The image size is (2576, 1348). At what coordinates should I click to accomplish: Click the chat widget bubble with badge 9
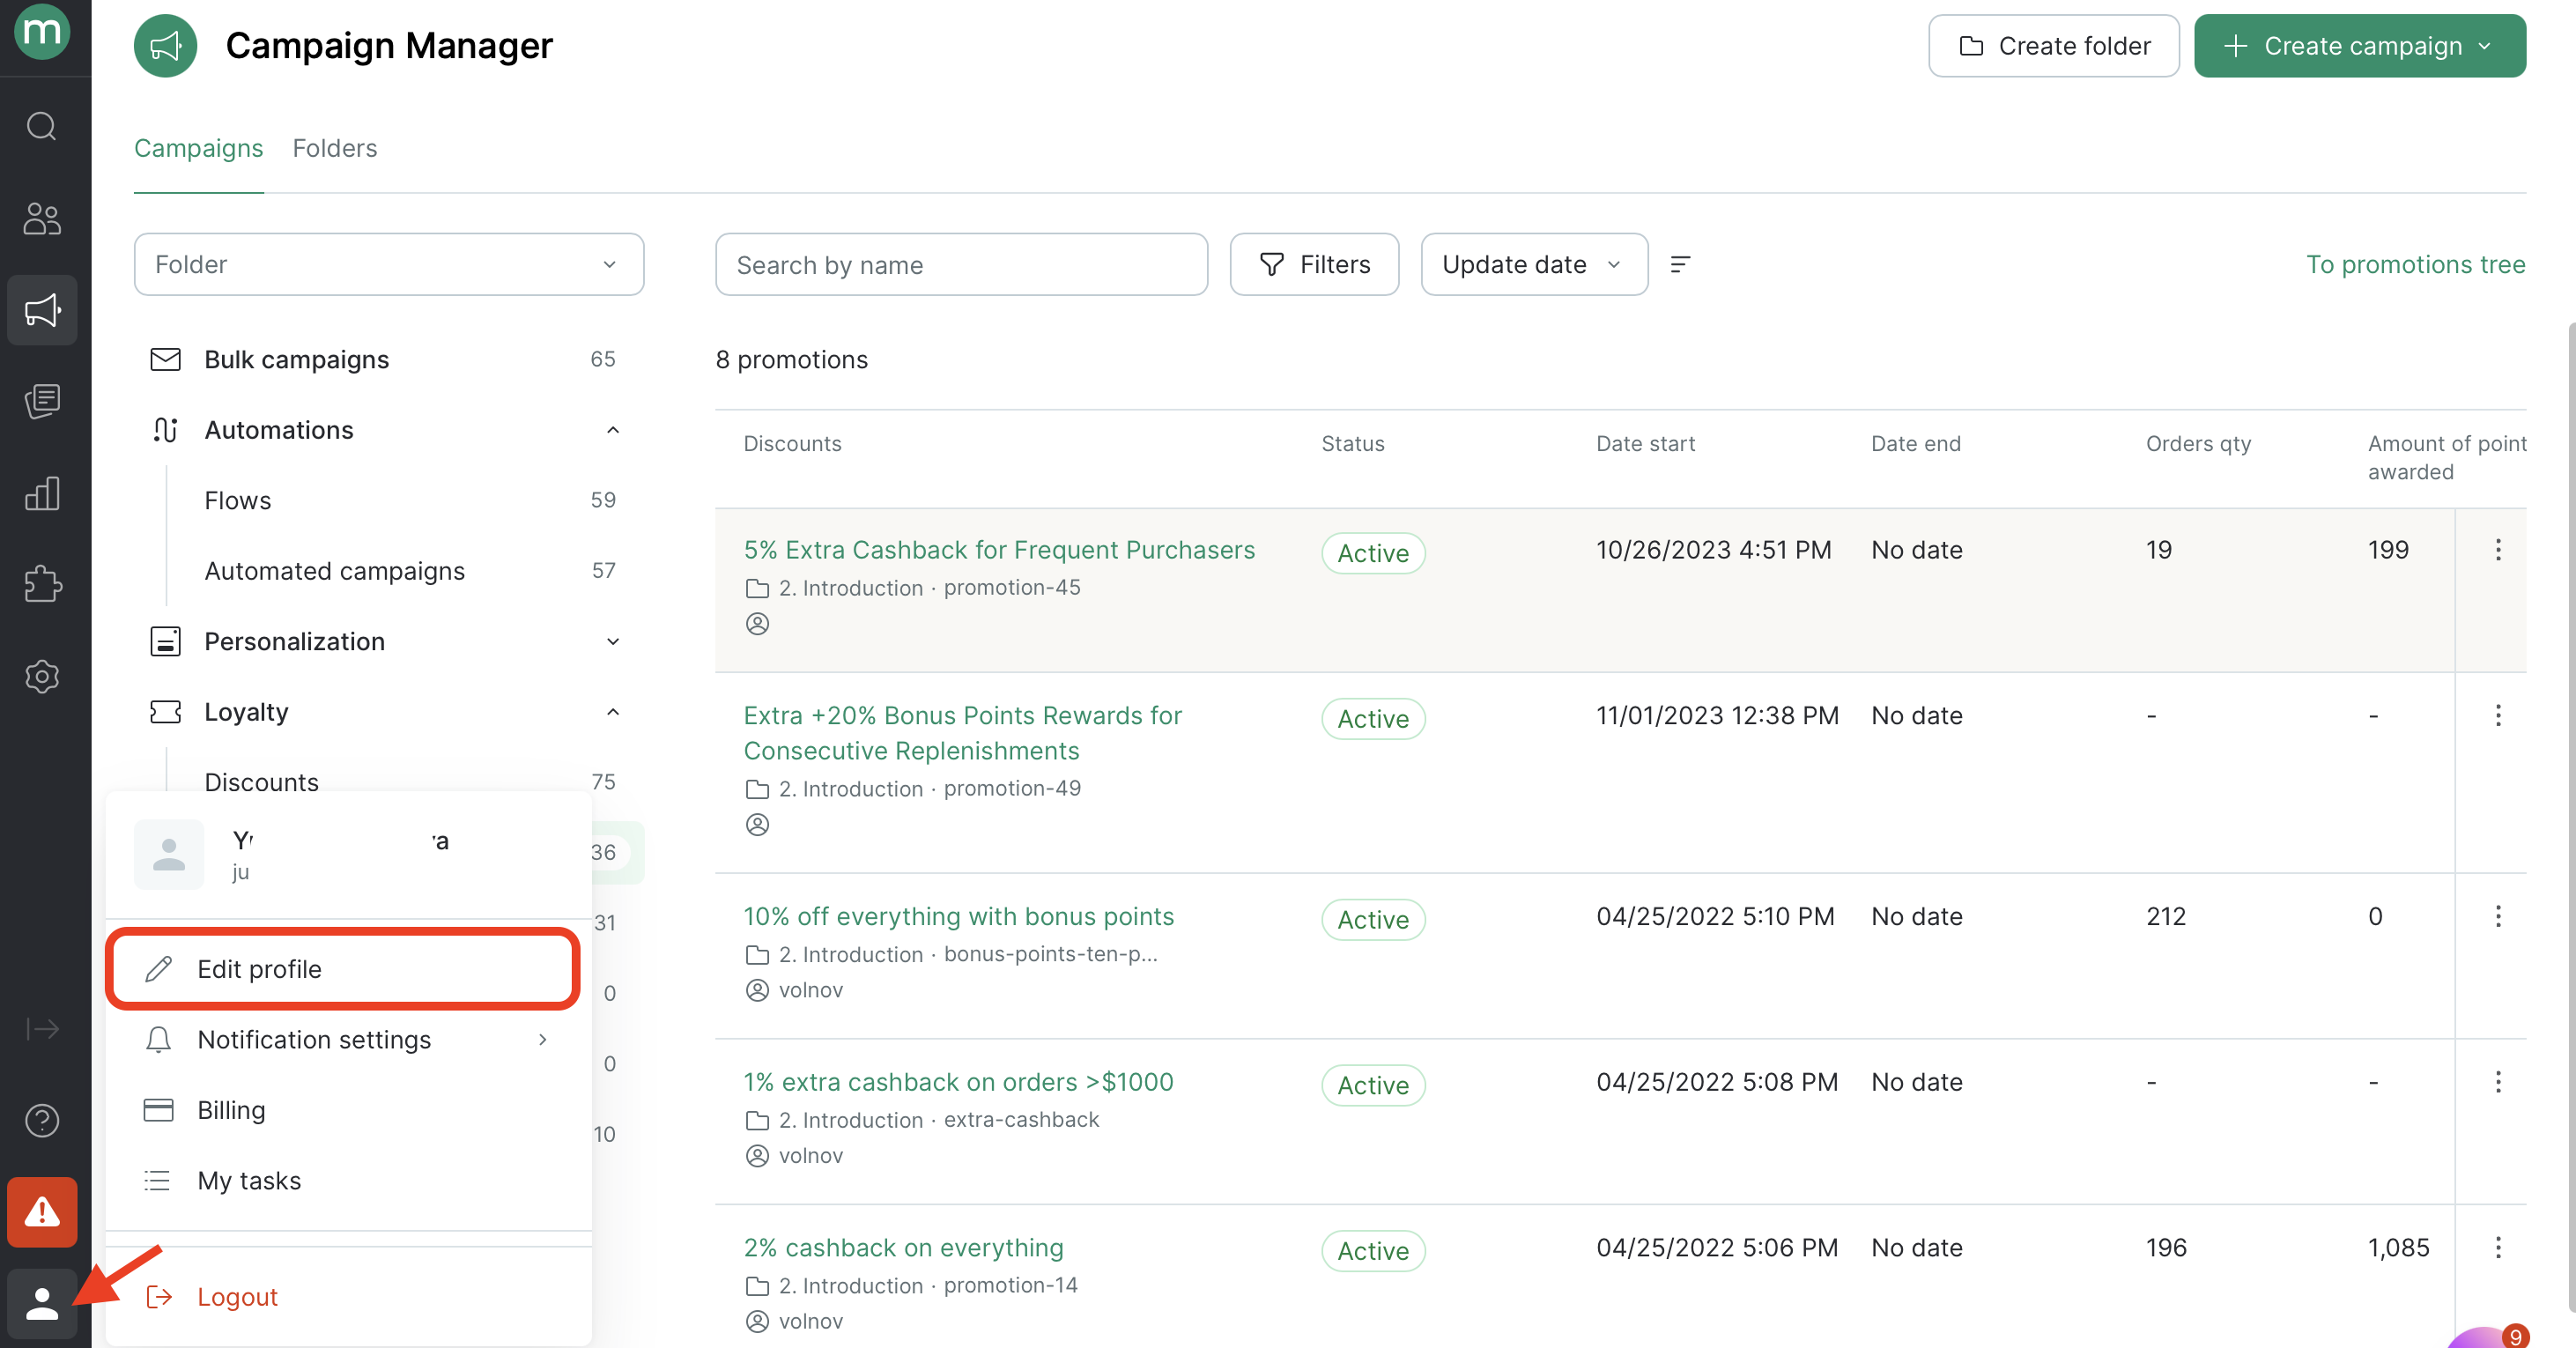[x=2486, y=1336]
